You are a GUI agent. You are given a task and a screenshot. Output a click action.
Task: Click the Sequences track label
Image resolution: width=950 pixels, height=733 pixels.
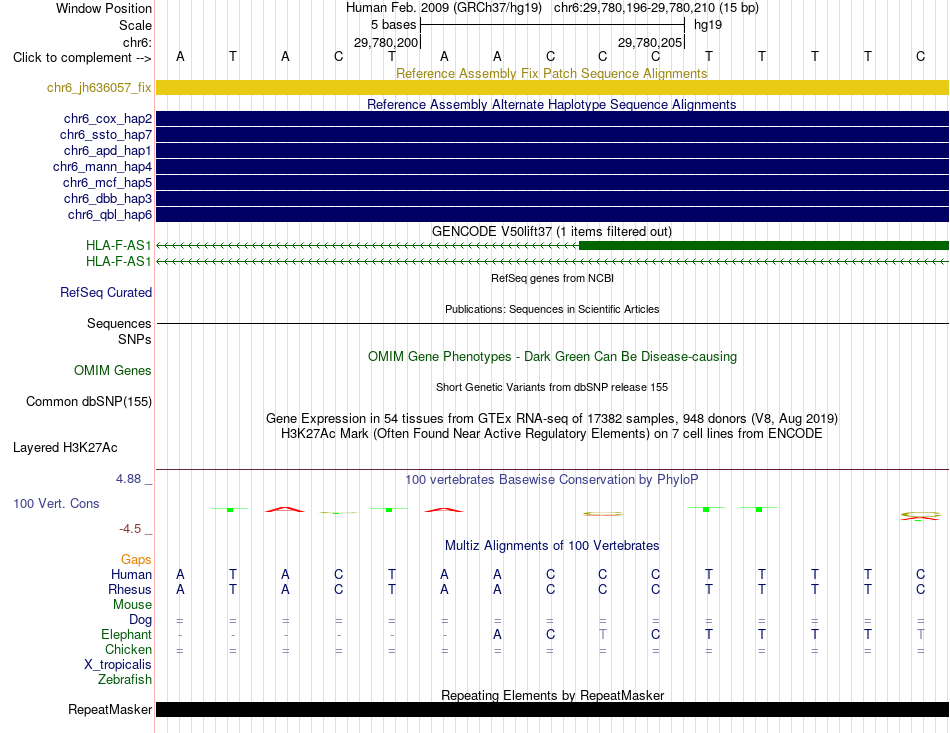point(119,323)
